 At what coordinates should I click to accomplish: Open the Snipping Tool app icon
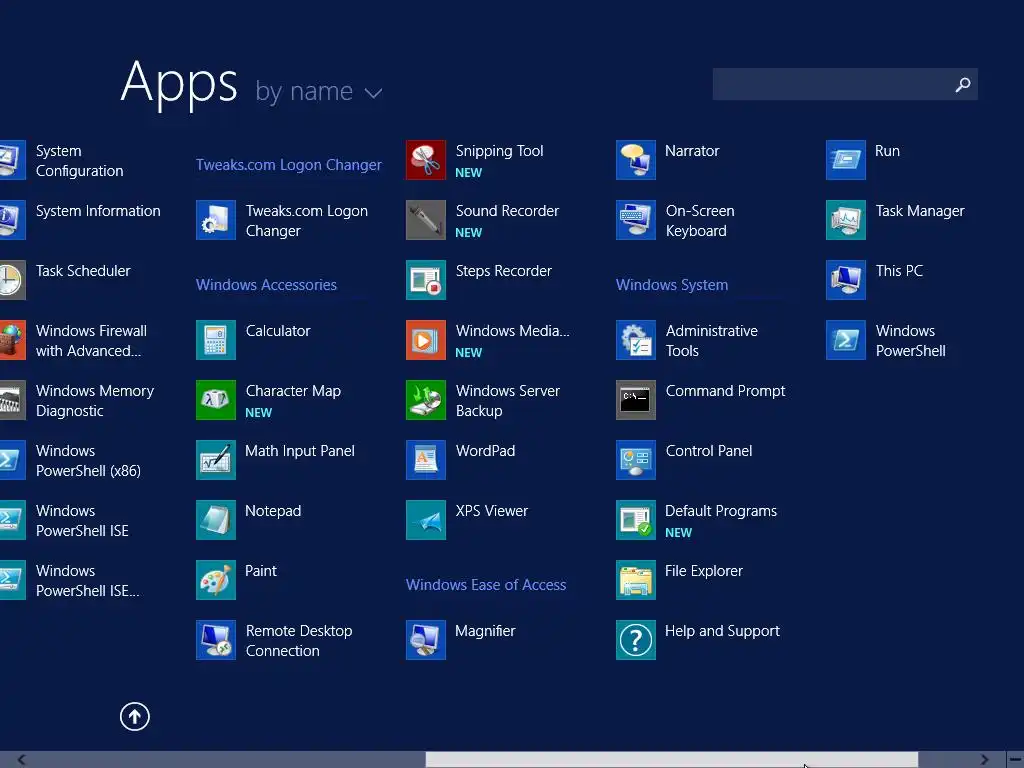[426, 160]
